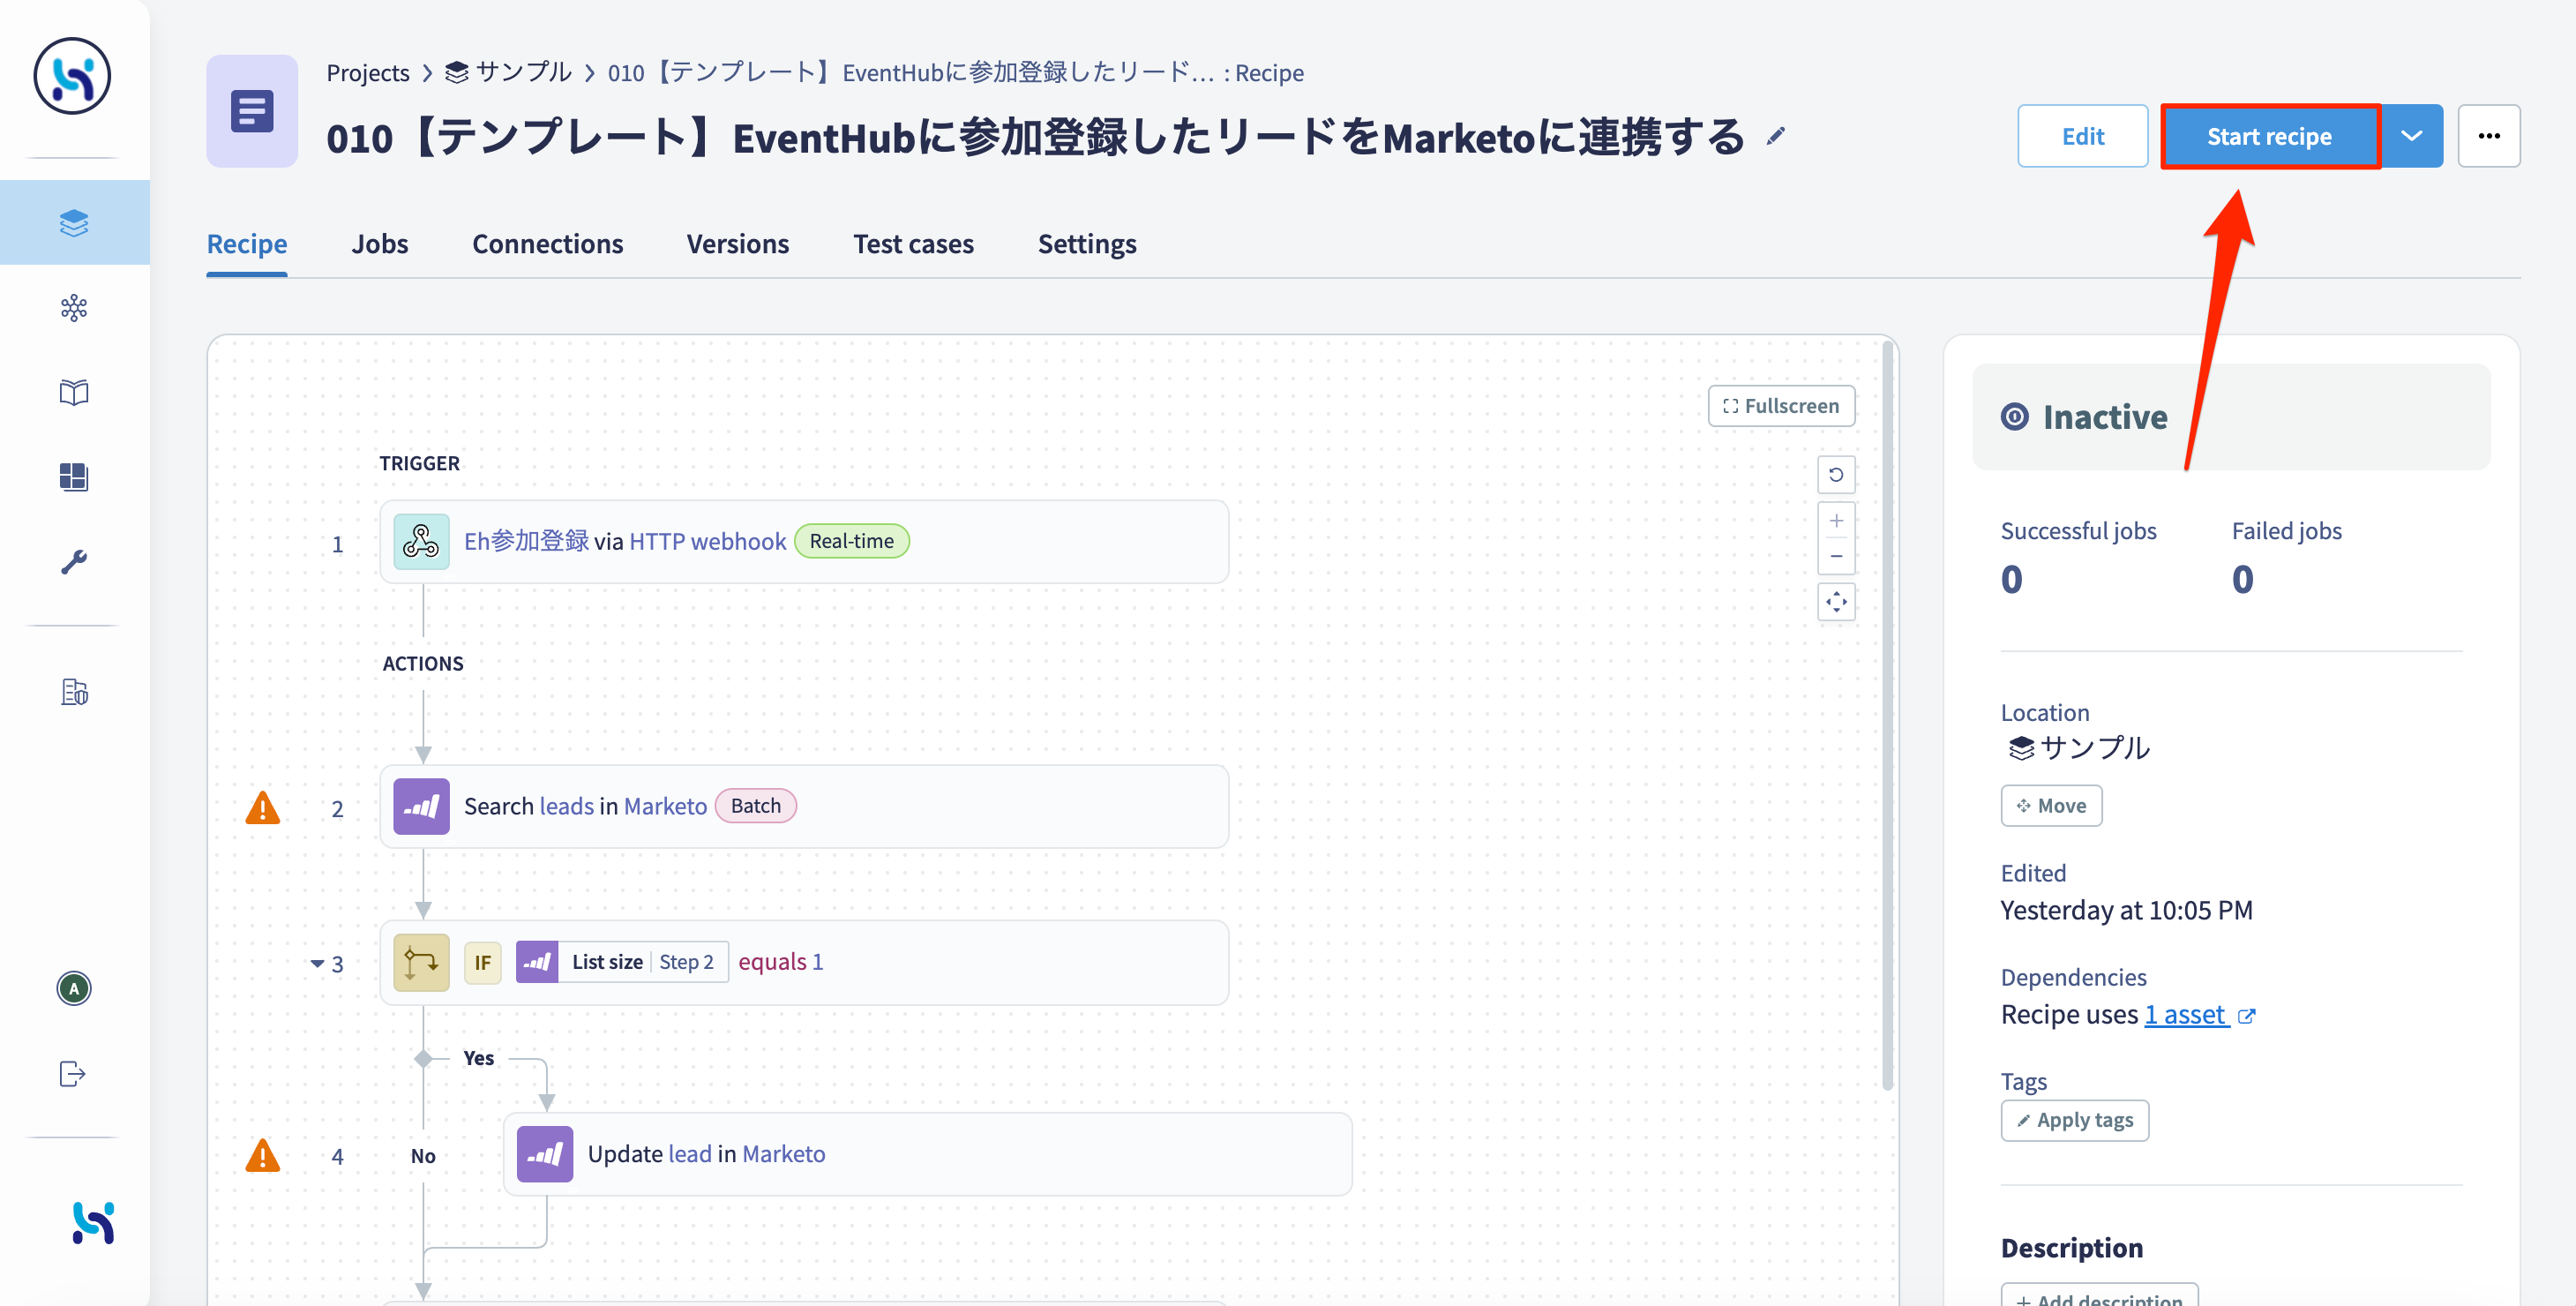Open the サンプル breadcrumb link
The height and width of the screenshot is (1306, 2576).
point(508,72)
